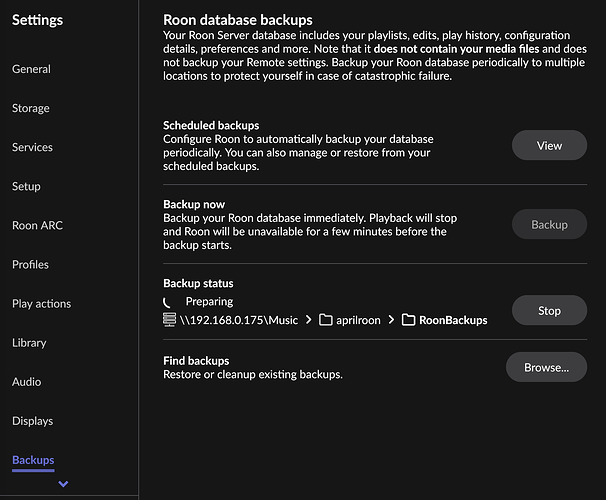Click the Roon database backups title

pyautogui.click(x=238, y=20)
